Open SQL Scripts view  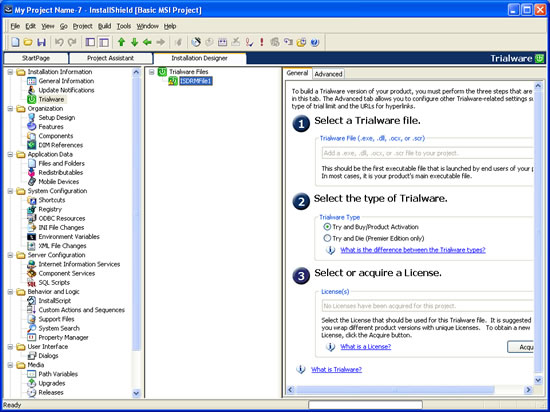pos(54,282)
